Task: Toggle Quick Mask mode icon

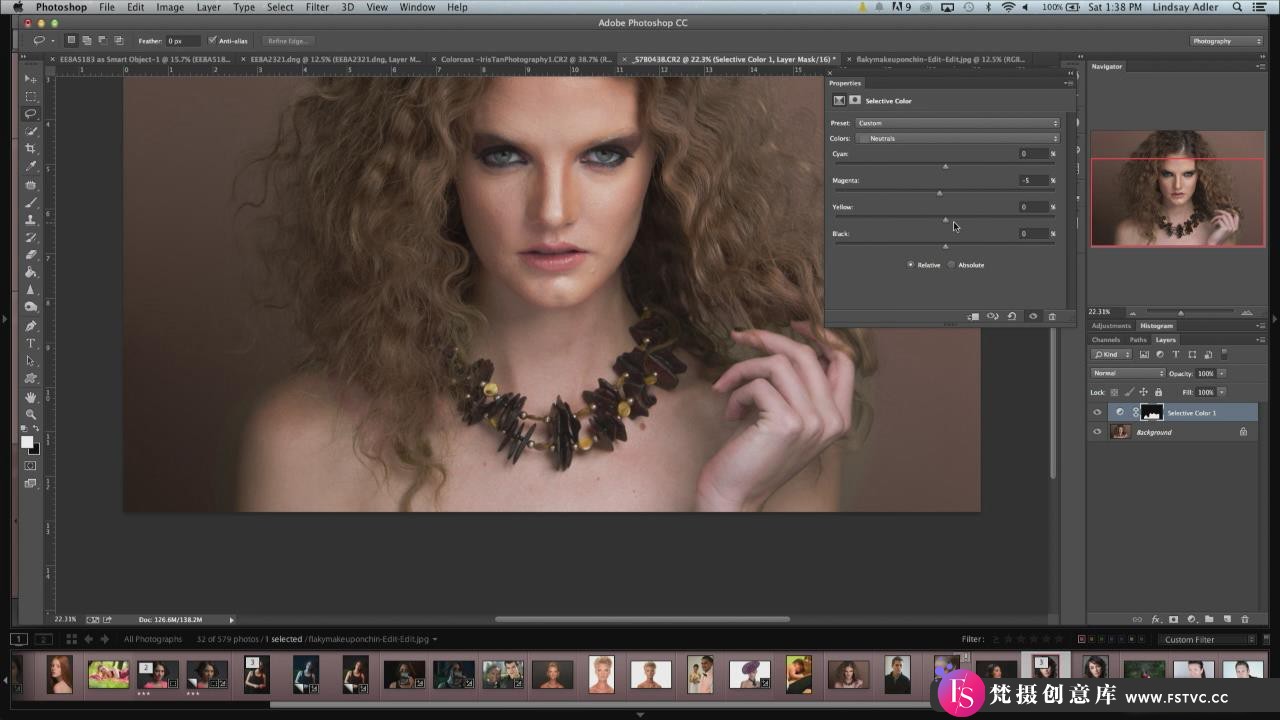Action: [30, 465]
